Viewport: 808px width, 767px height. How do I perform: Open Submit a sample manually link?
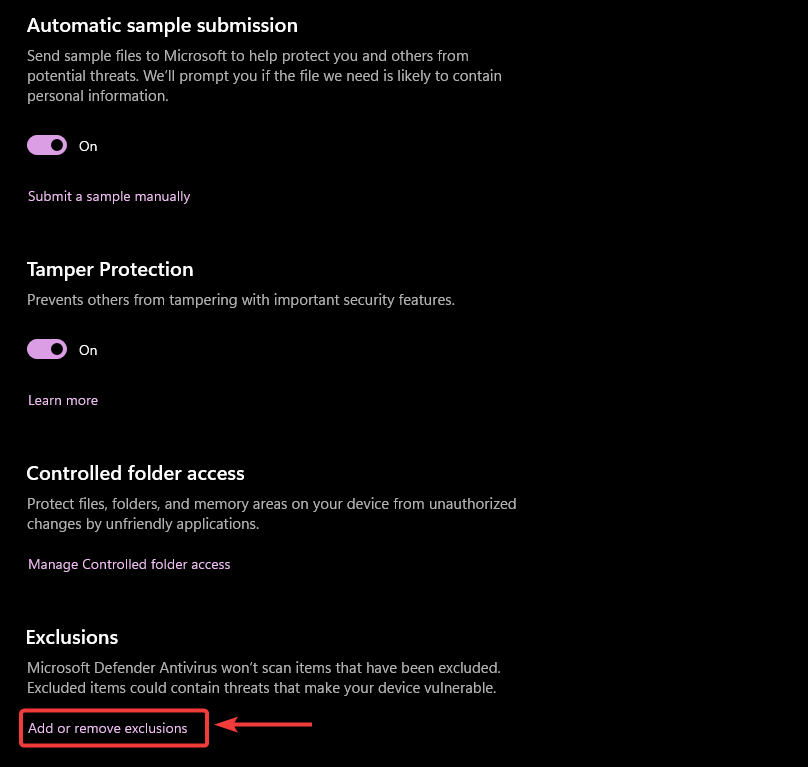(109, 197)
